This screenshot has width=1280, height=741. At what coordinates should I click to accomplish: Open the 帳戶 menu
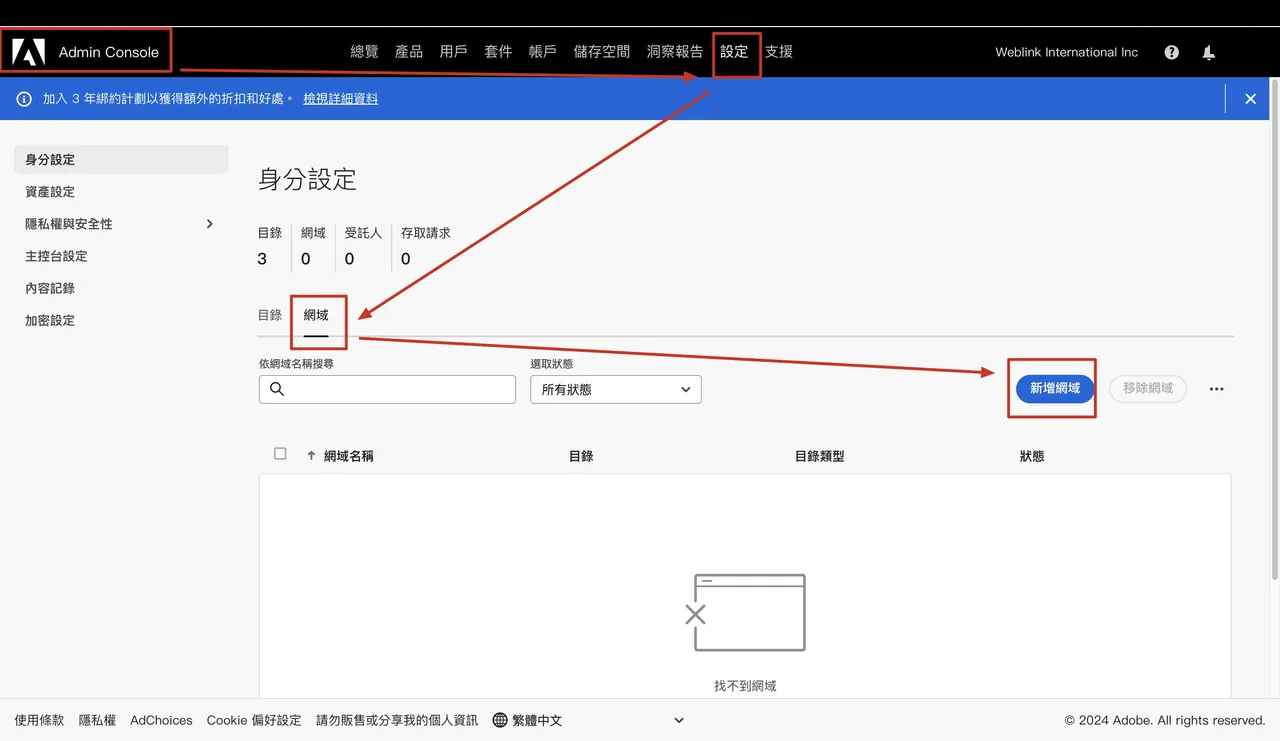pos(543,52)
